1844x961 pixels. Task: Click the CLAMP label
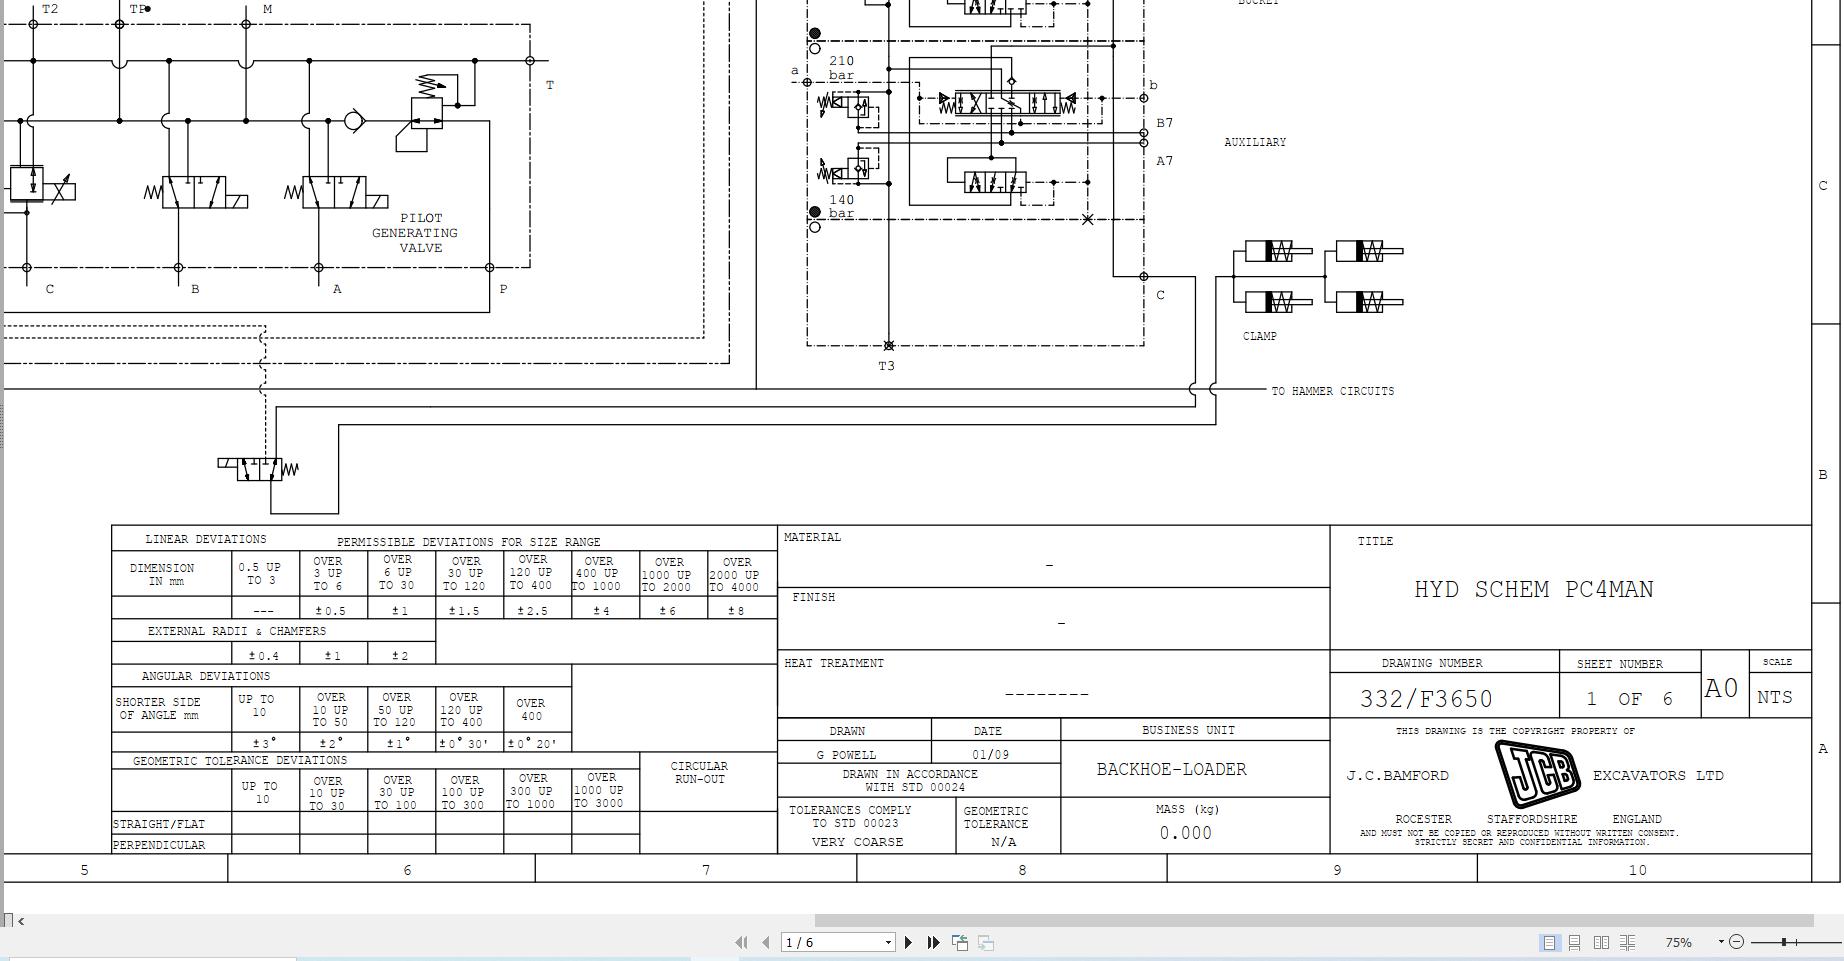pos(1259,336)
